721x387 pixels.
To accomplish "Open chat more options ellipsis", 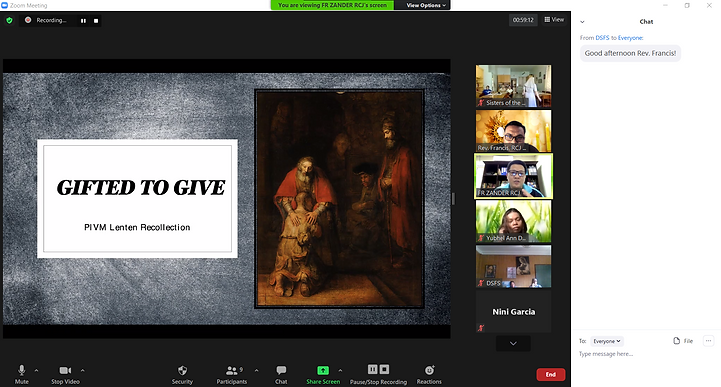I will (x=709, y=341).
